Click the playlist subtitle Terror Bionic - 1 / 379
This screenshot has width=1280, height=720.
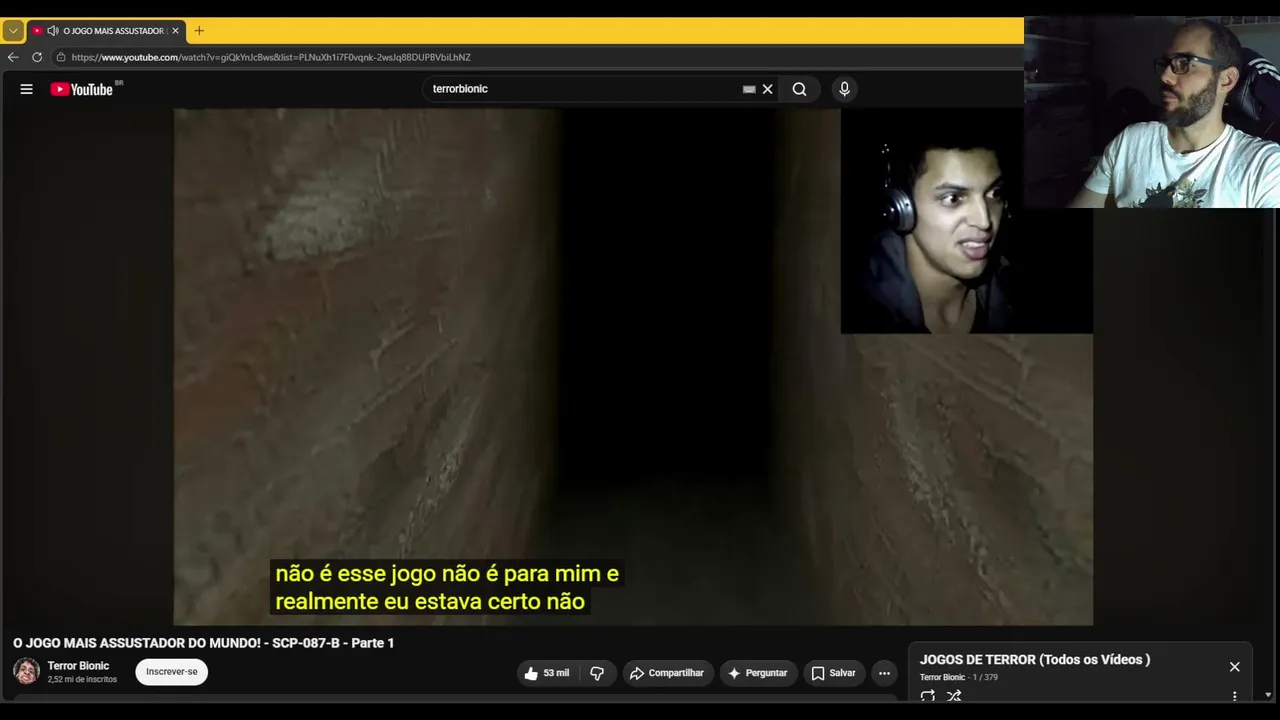(x=959, y=678)
